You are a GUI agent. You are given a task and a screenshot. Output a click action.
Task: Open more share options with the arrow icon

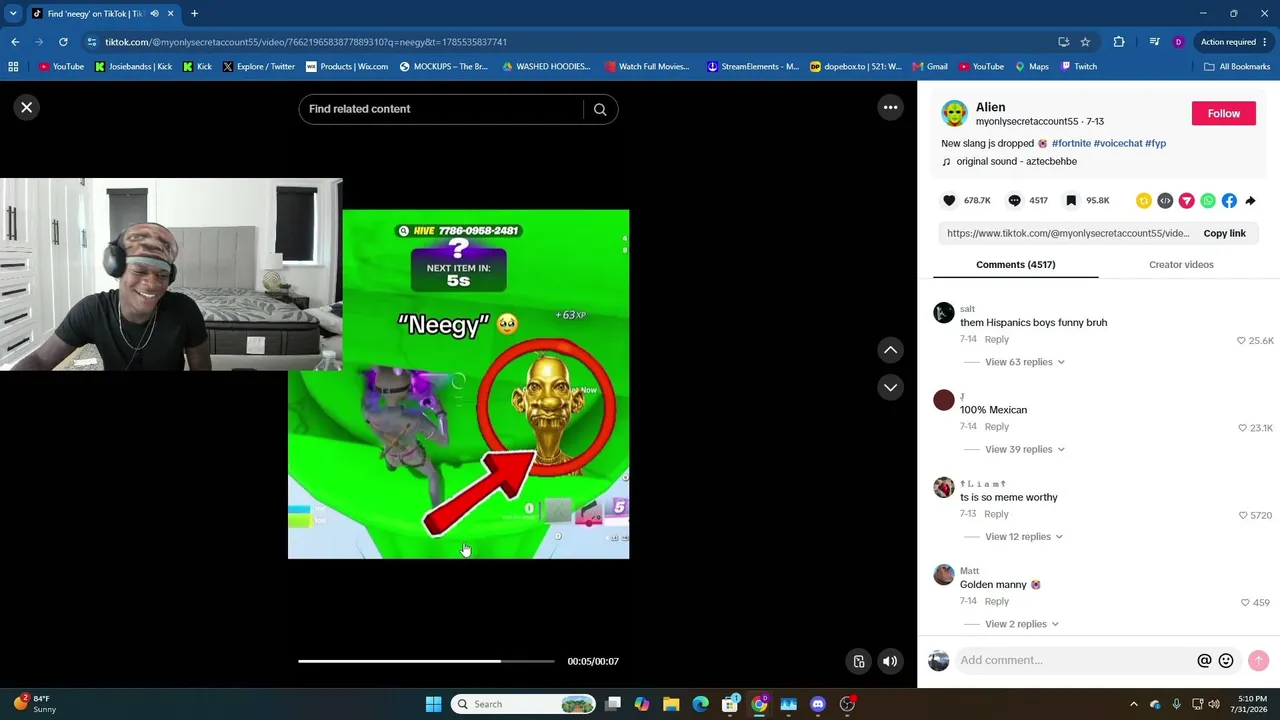coord(1250,201)
